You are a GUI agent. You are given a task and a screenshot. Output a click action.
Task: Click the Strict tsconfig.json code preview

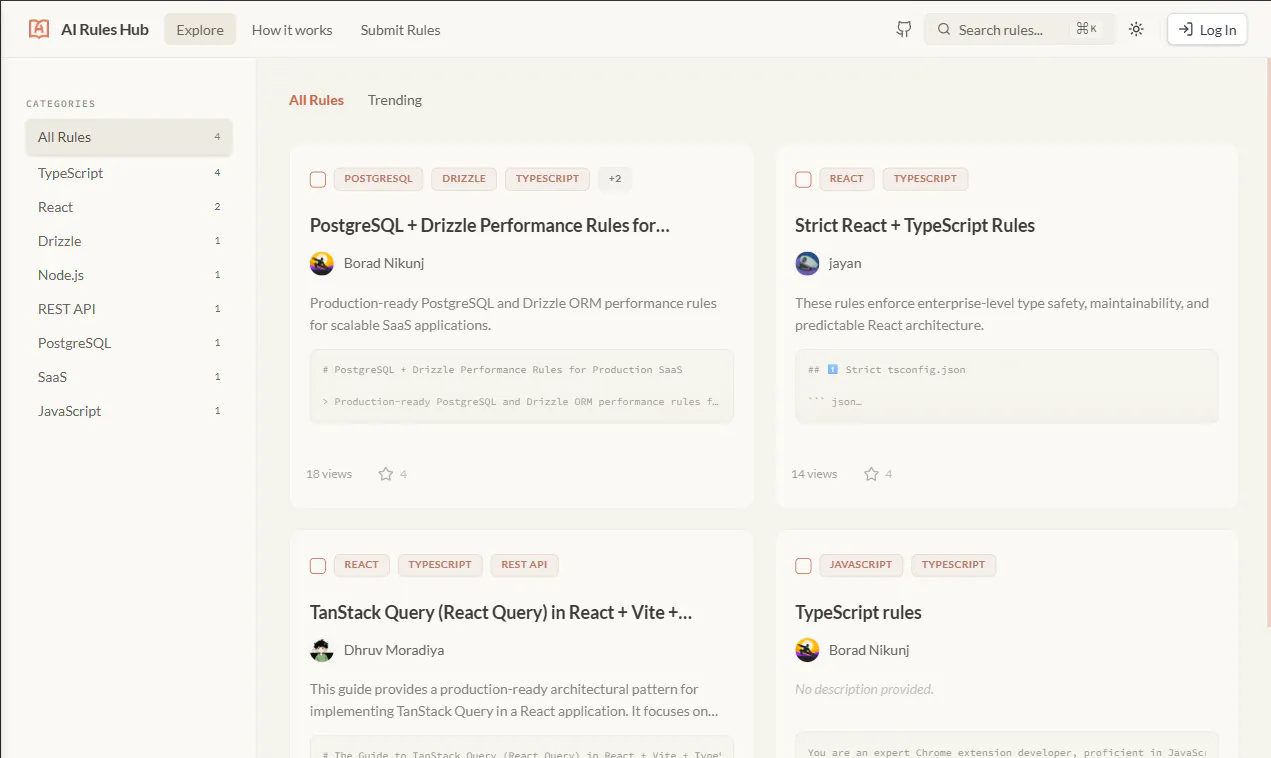coord(1007,386)
